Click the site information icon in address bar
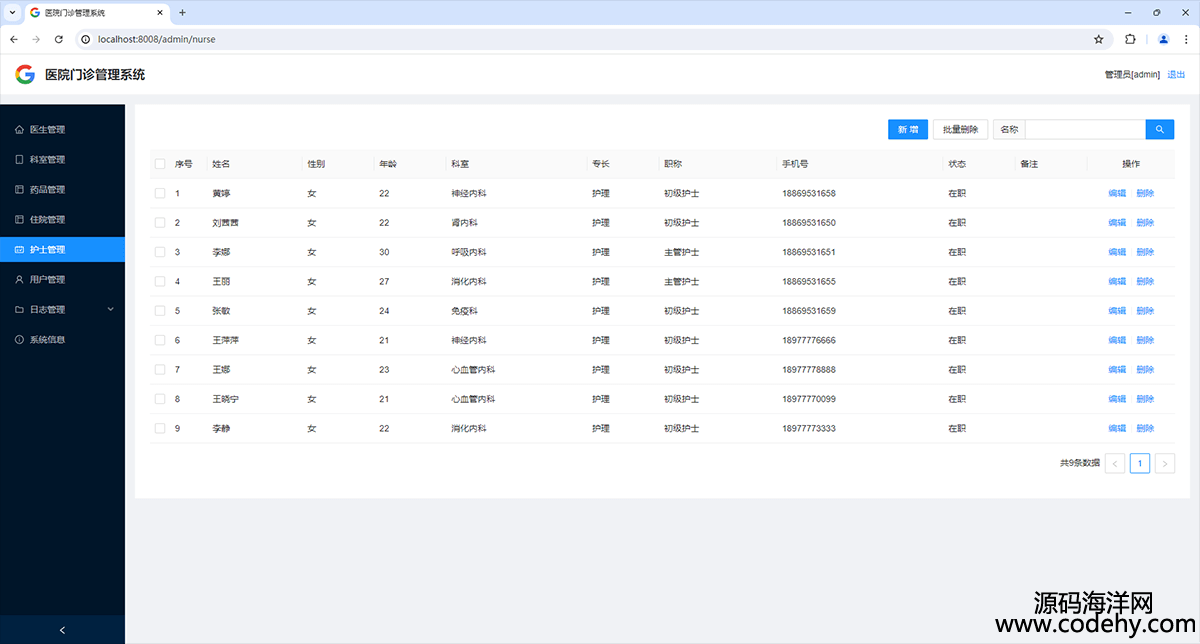 coord(86,39)
